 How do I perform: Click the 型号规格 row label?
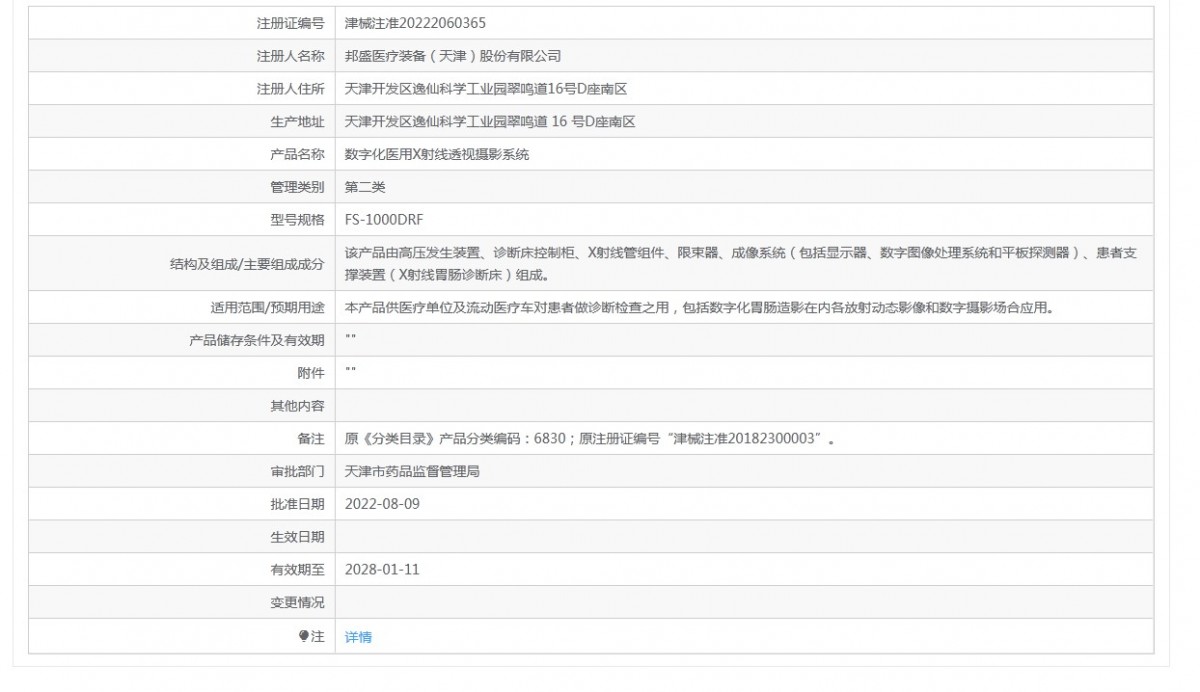click(x=298, y=220)
